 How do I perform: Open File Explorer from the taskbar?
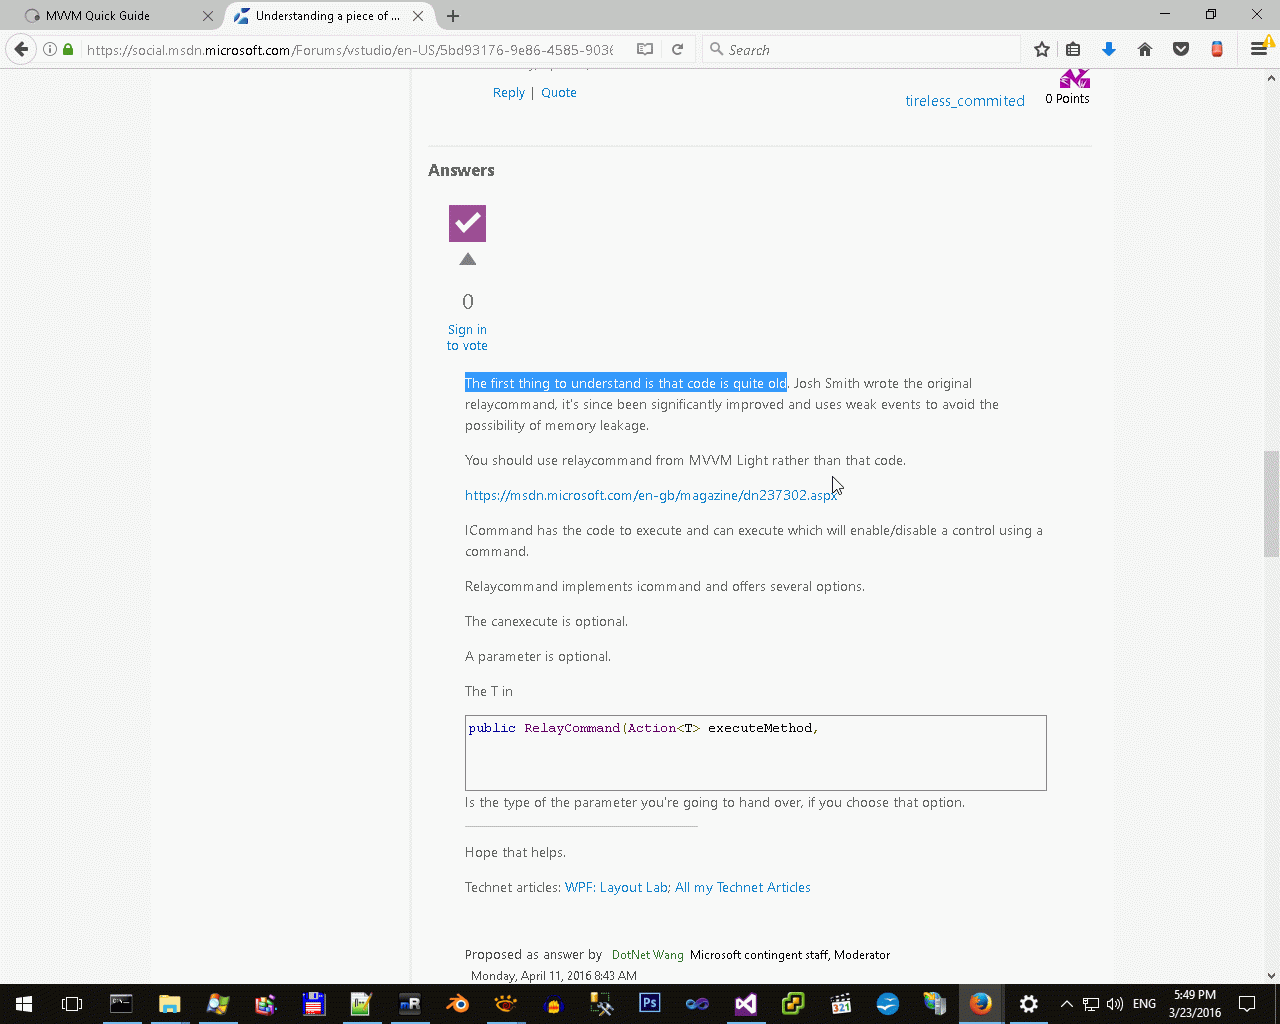point(169,1004)
